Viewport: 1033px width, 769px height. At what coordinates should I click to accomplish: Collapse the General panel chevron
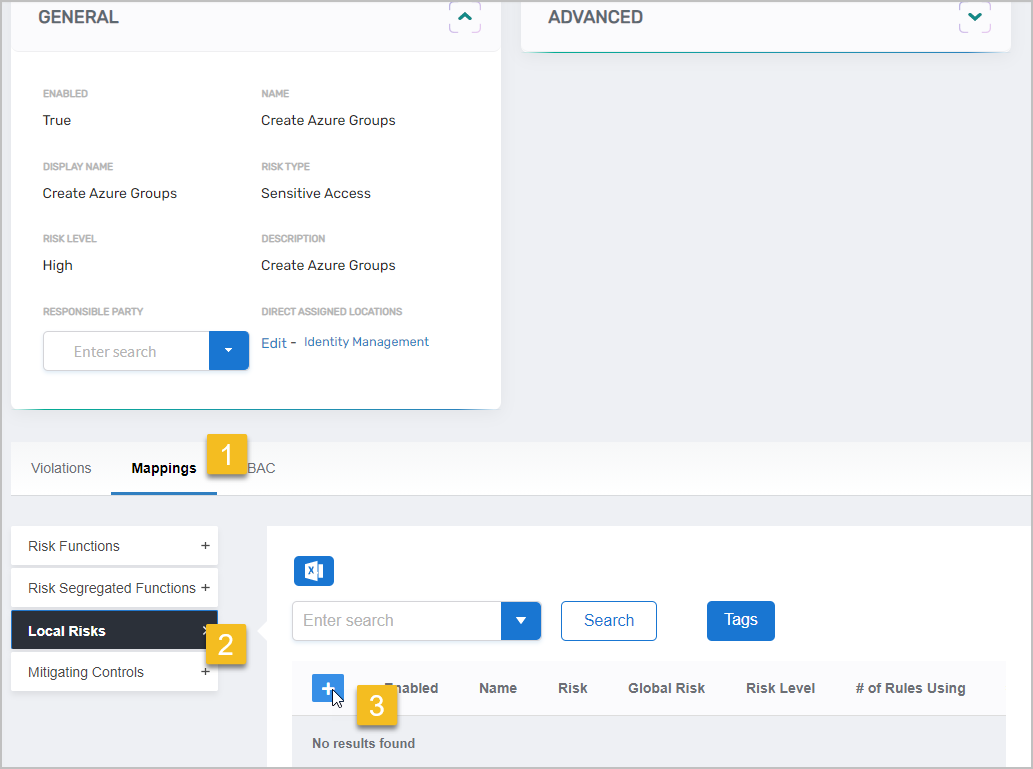[x=464, y=17]
